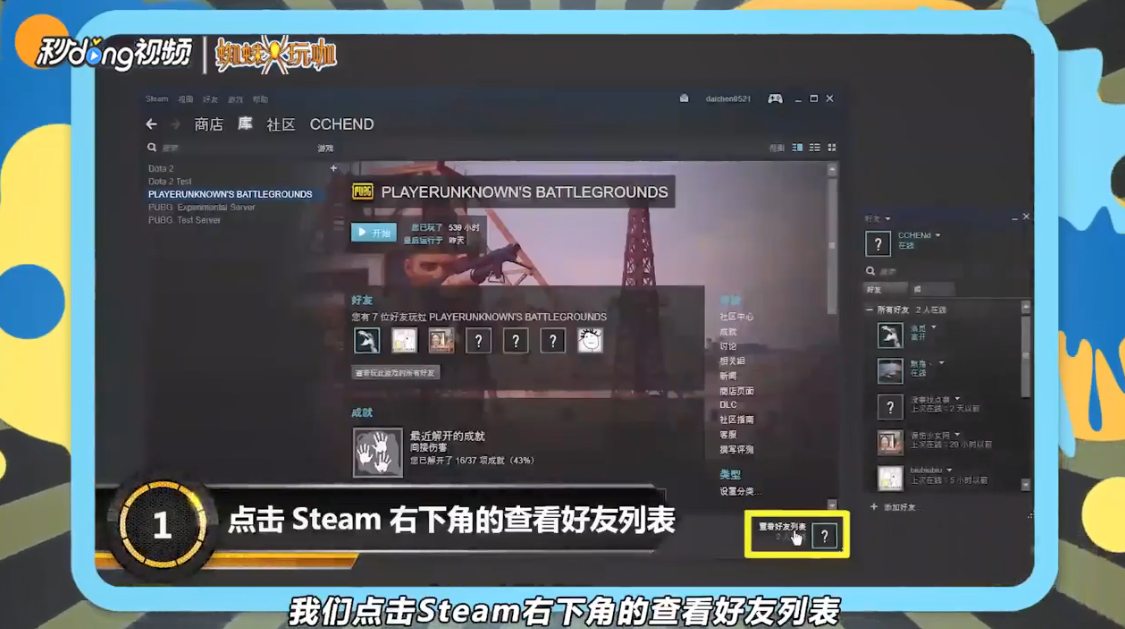Image resolution: width=1125 pixels, height=629 pixels.
Task: Open sixth question-mark avatar in friends row
Action: pos(553,340)
